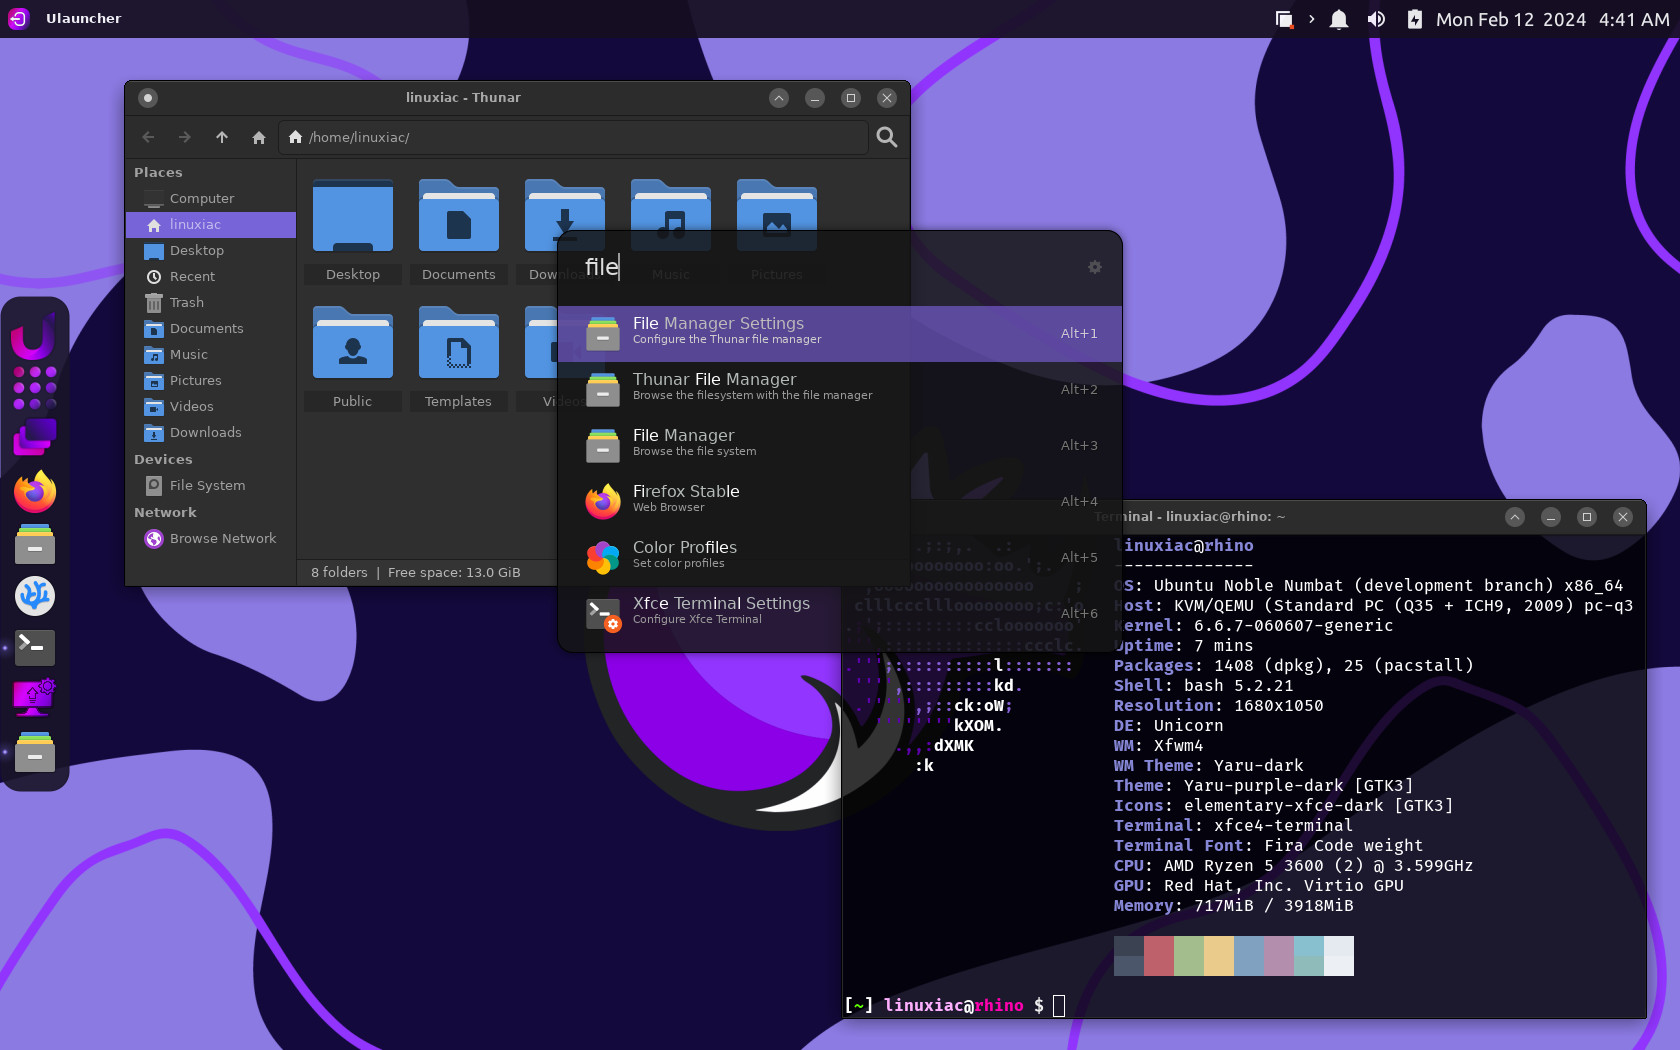Viewport: 1680px width, 1050px height.
Task: Open the Documents folder icon
Action: coord(459,216)
